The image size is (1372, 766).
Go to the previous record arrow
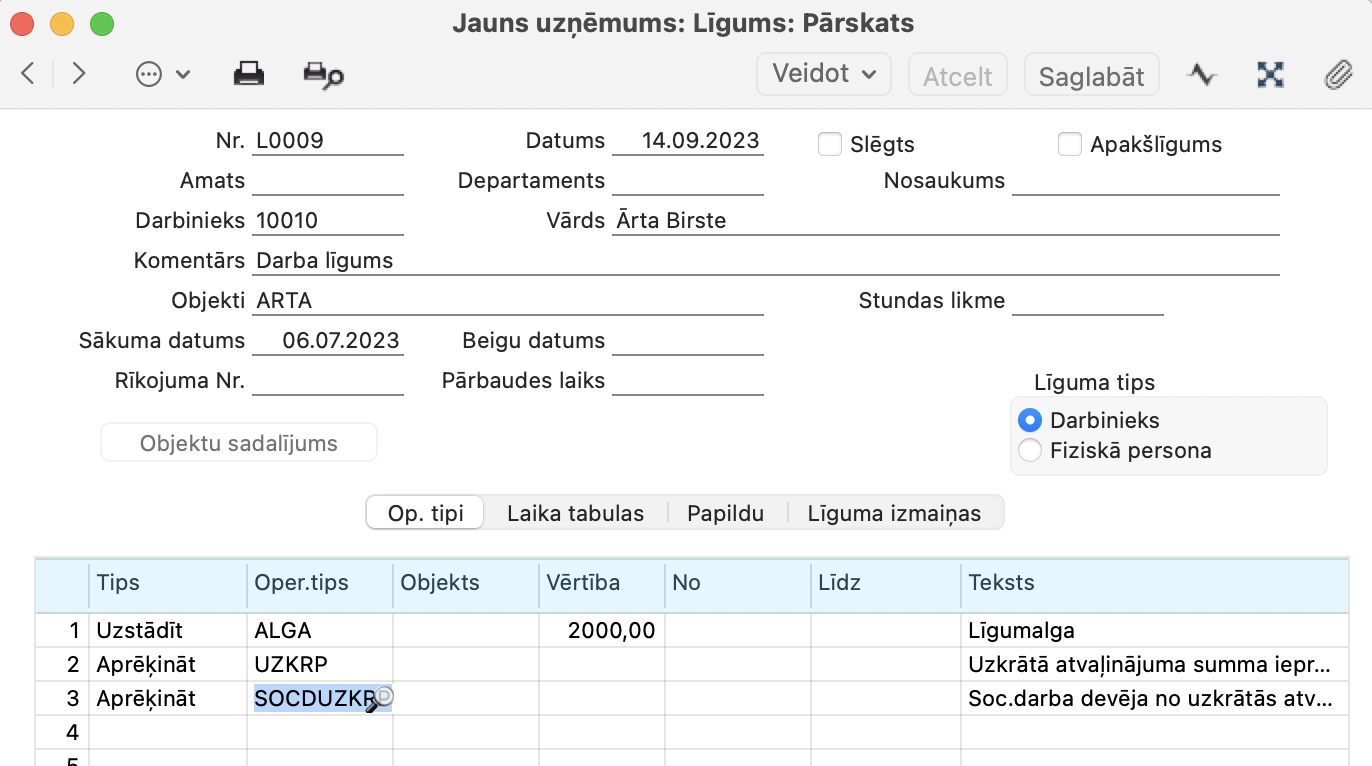point(28,74)
